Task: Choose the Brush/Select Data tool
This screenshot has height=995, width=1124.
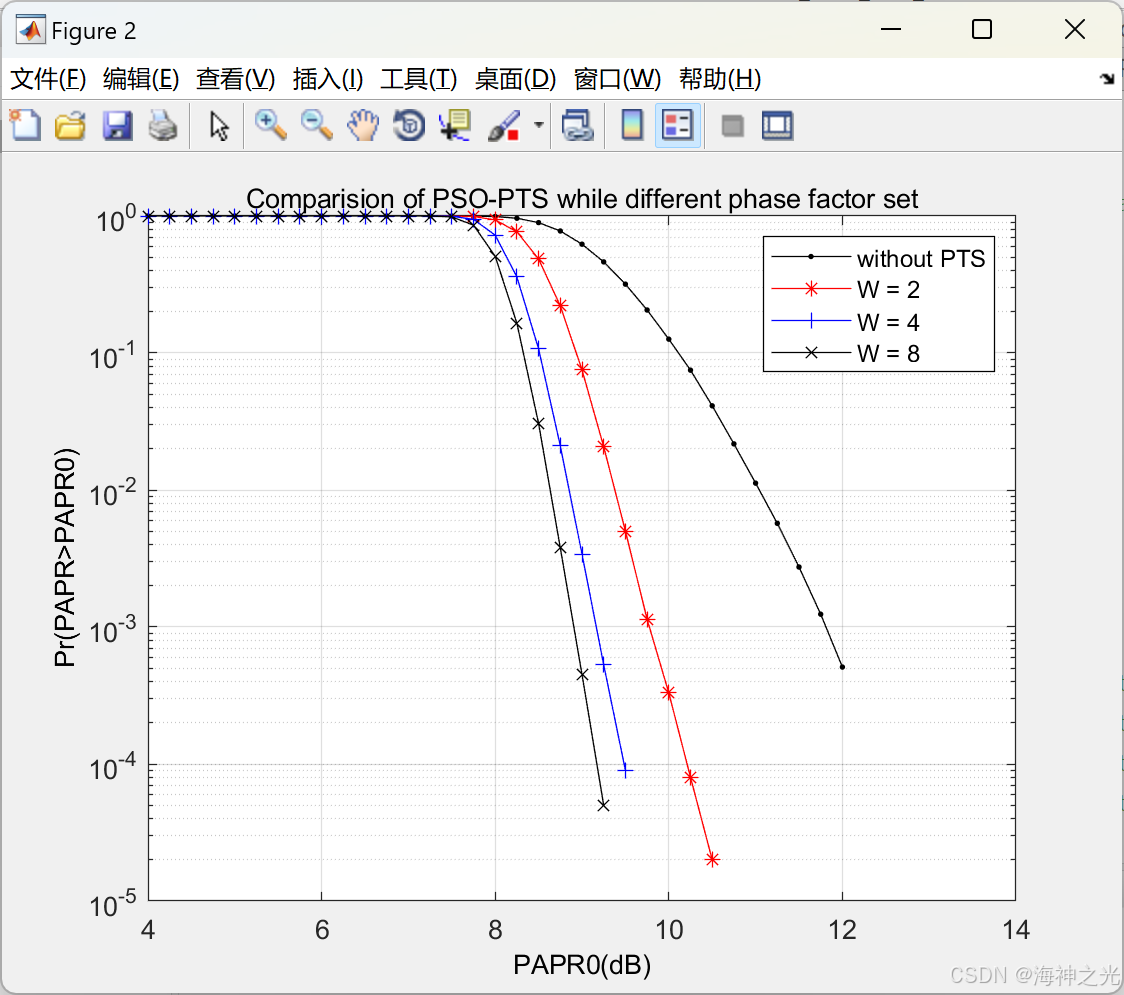Action: 504,125
